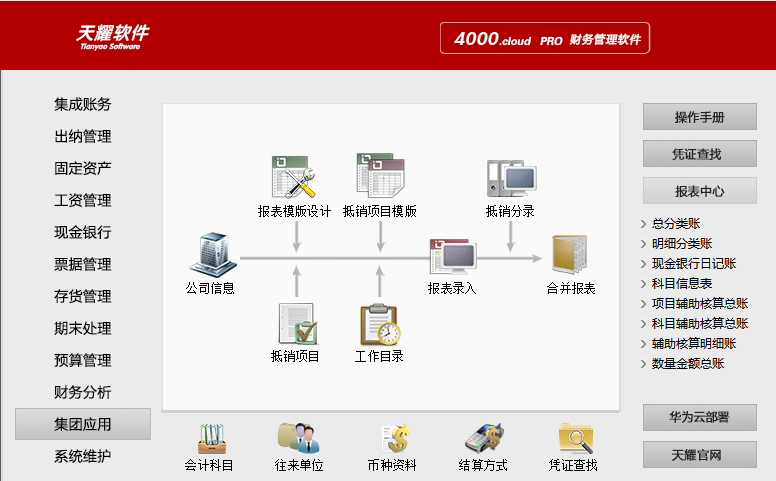Viewport: 776px width, 481px height.
Task: Click the 币种资料 currency icon
Action: click(x=391, y=438)
